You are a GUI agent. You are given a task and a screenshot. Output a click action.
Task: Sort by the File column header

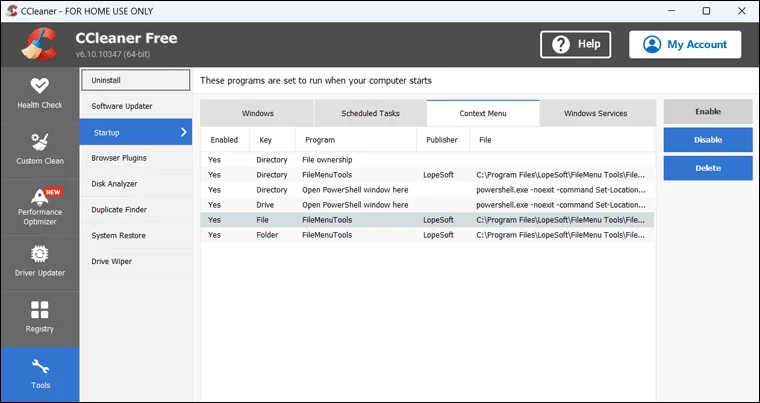(562, 140)
